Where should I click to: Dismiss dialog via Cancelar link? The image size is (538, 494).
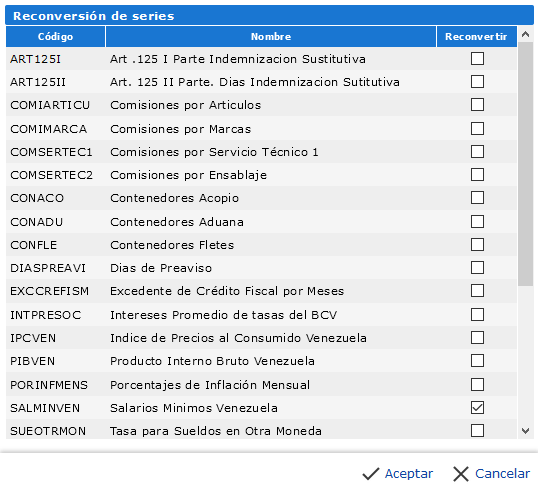[502, 474]
